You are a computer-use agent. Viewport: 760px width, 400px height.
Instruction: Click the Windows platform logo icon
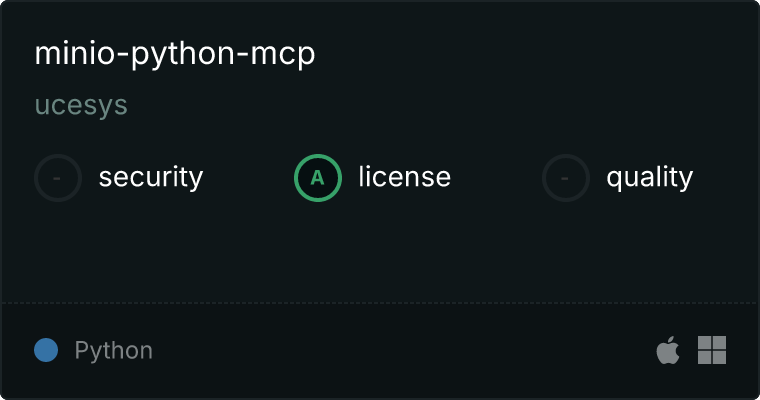(x=712, y=350)
